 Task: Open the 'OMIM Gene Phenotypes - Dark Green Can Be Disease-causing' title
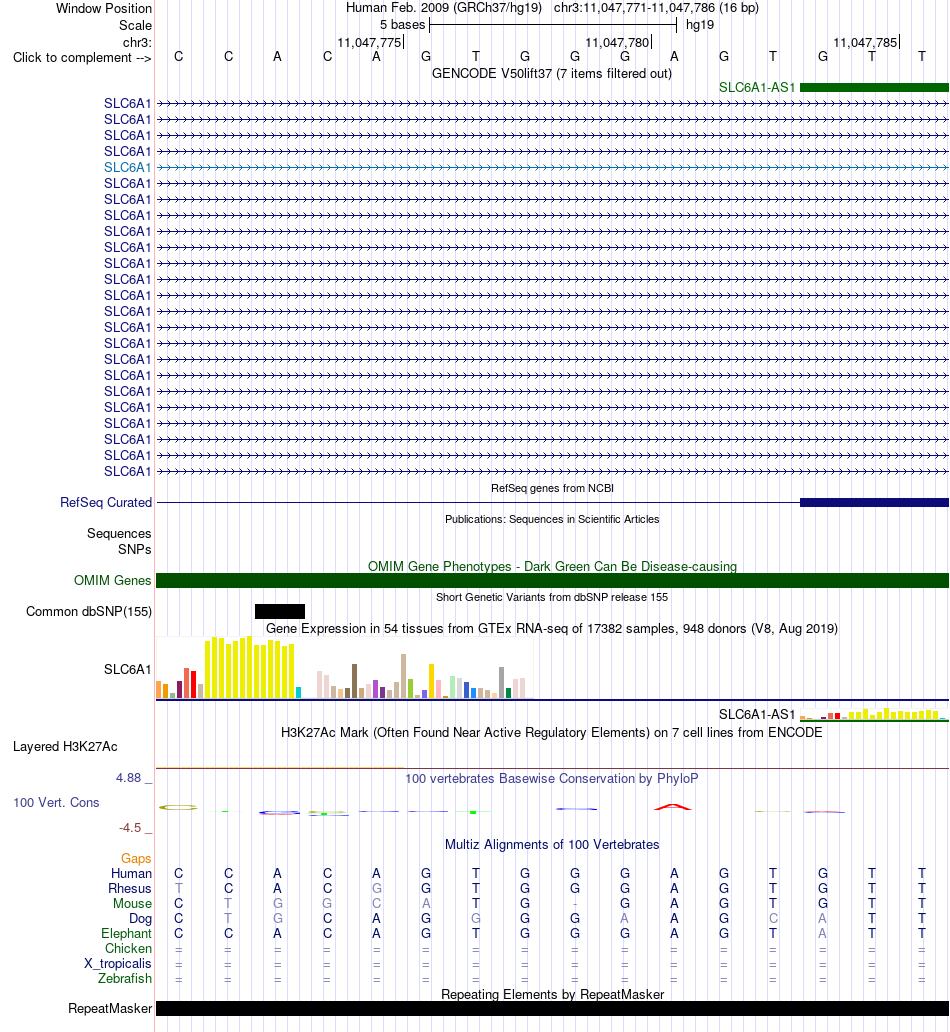pyautogui.click(x=552, y=567)
